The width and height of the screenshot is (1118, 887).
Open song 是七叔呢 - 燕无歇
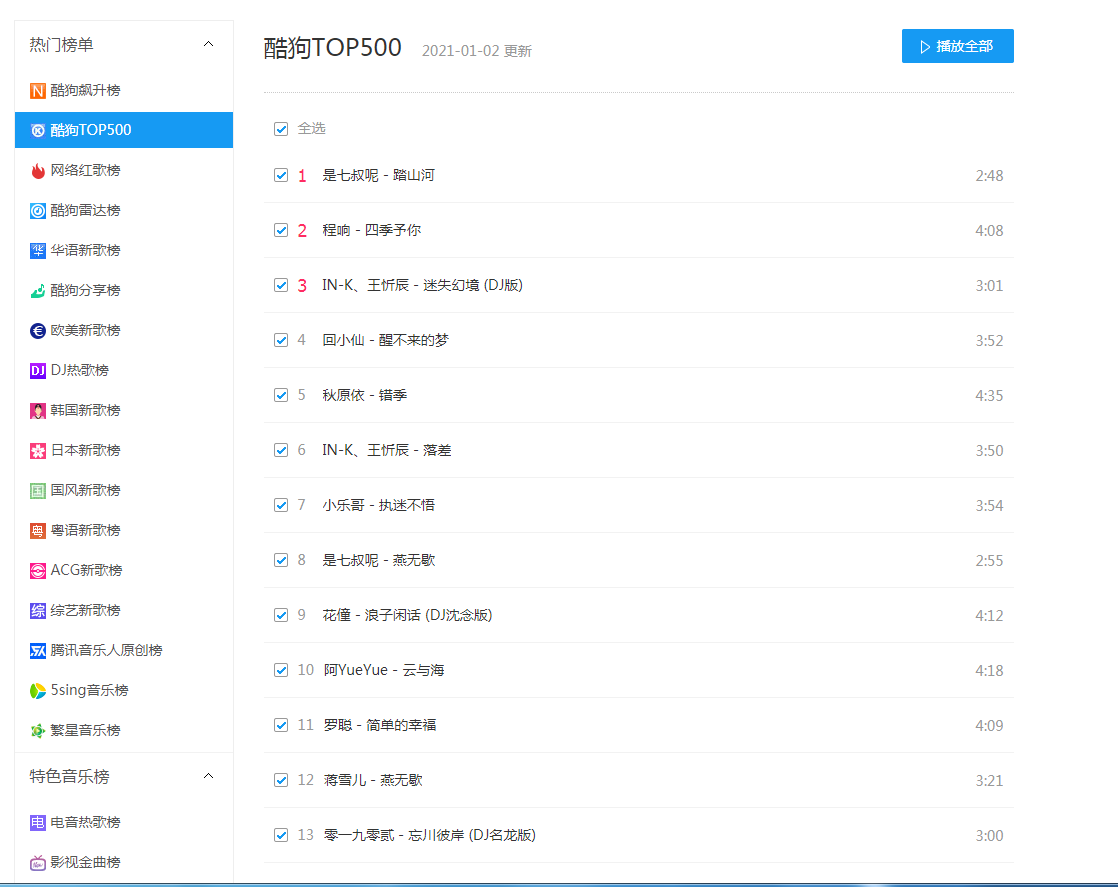(x=378, y=560)
